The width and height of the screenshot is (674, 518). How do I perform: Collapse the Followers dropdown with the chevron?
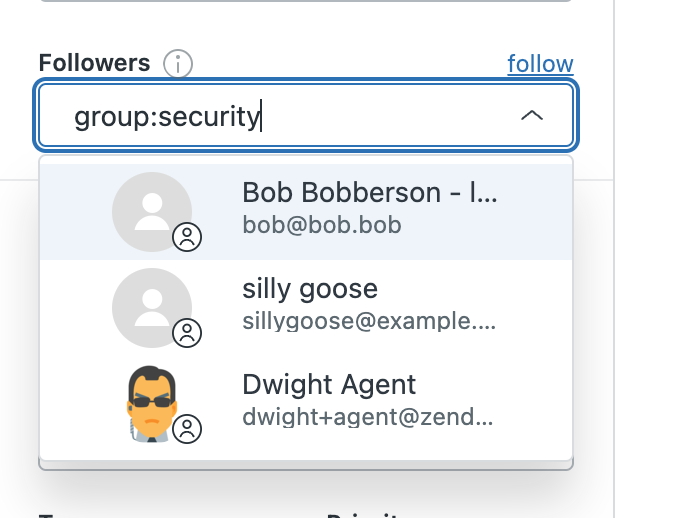coord(532,116)
